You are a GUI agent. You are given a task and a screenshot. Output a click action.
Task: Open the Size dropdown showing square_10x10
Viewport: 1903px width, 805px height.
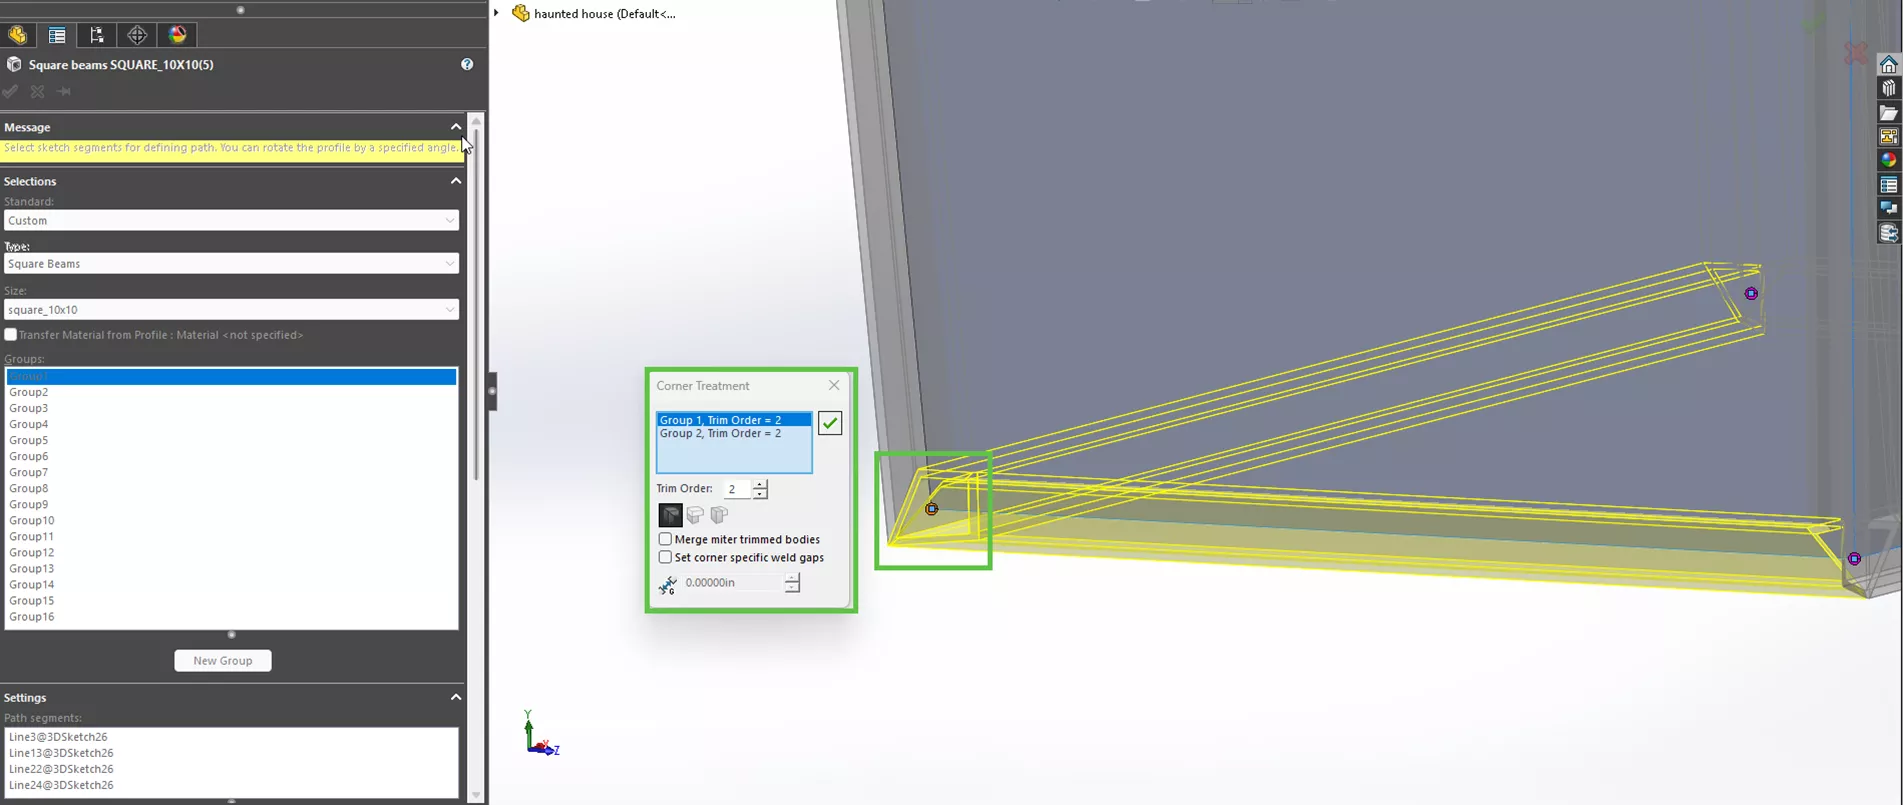(231, 310)
